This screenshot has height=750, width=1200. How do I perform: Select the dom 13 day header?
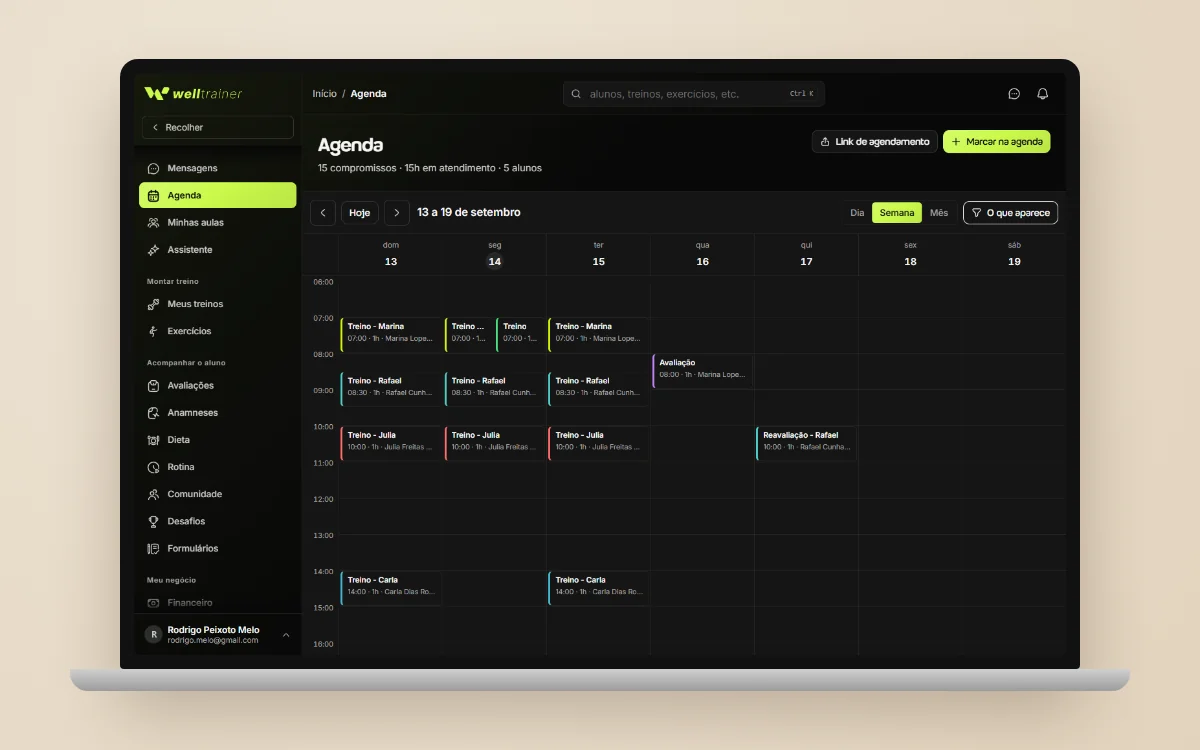coord(391,254)
